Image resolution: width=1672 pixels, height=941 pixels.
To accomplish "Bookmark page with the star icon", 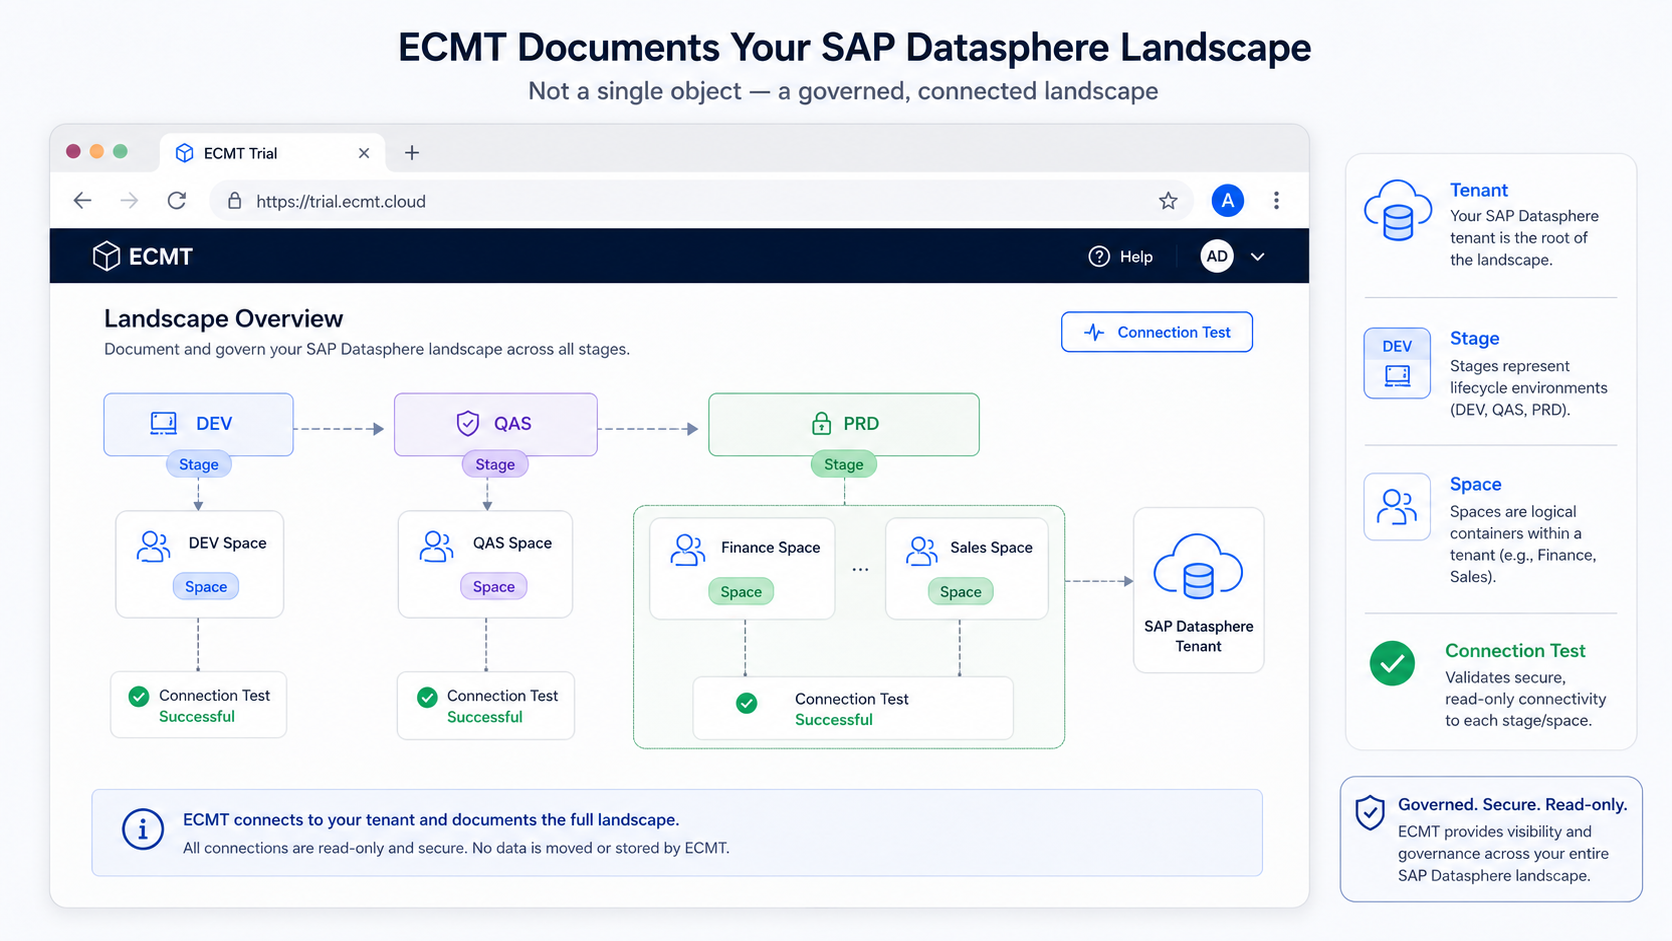I will (x=1168, y=201).
